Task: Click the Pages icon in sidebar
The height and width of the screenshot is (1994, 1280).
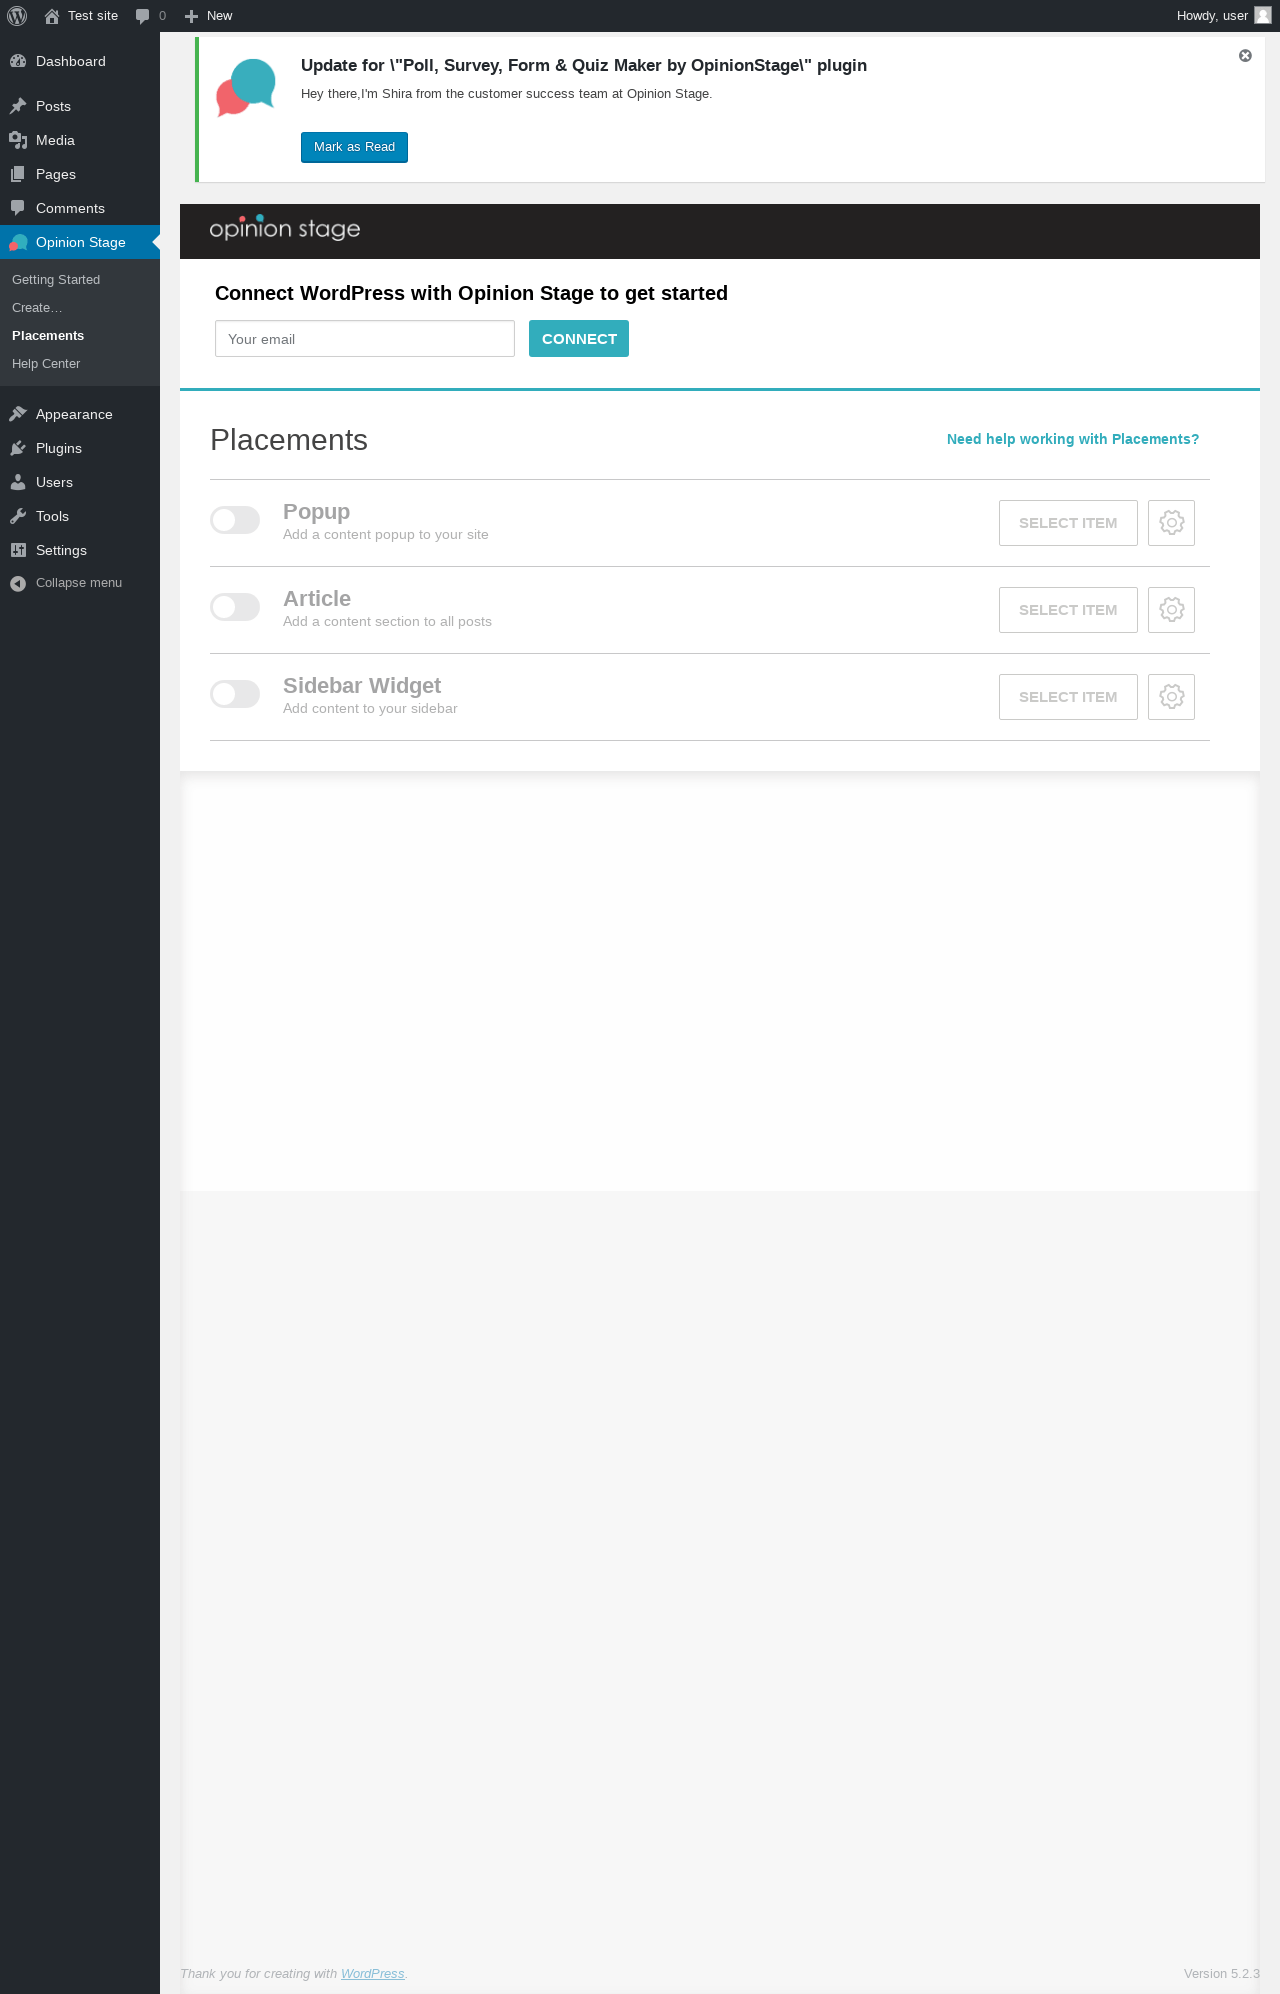Action: point(18,174)
